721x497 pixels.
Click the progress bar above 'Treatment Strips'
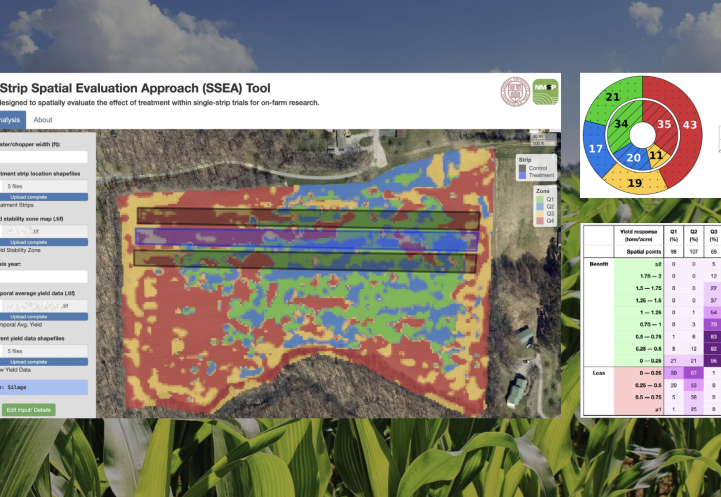point(44,197)
